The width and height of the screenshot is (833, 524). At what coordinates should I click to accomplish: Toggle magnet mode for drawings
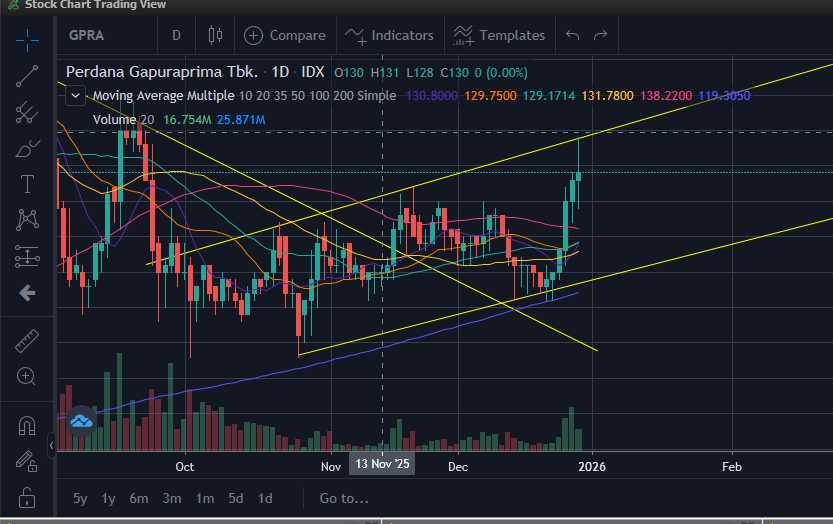(x=27, y=426)
